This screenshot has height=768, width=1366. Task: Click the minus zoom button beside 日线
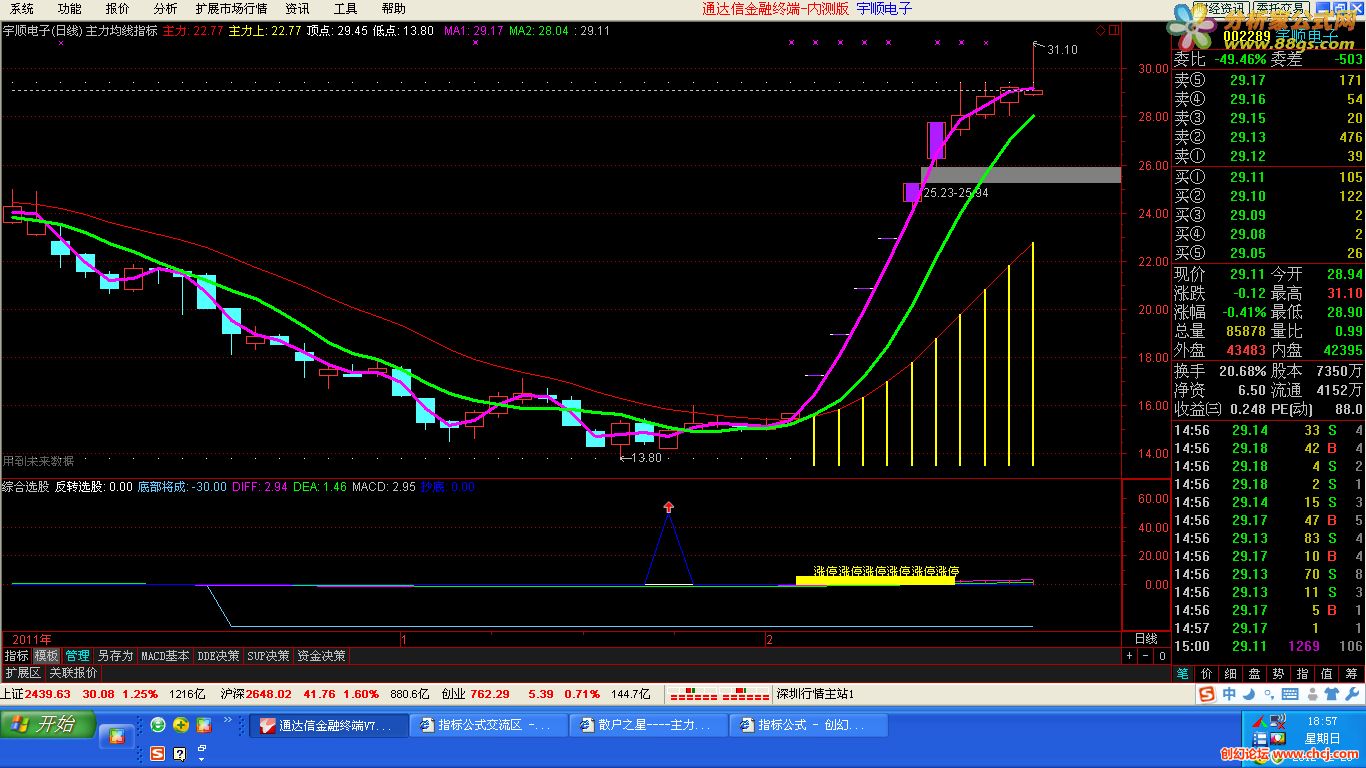(1146, 656)
